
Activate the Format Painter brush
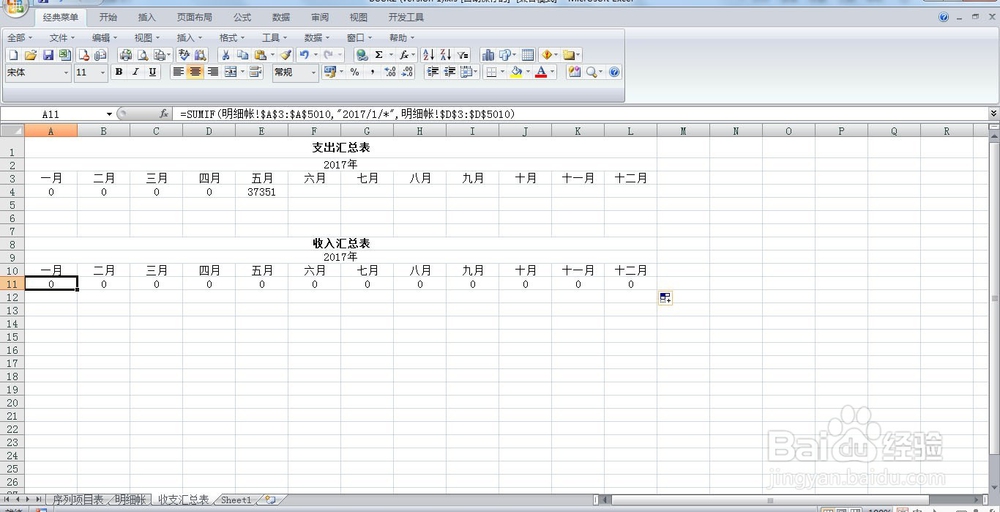pos(286,55)
